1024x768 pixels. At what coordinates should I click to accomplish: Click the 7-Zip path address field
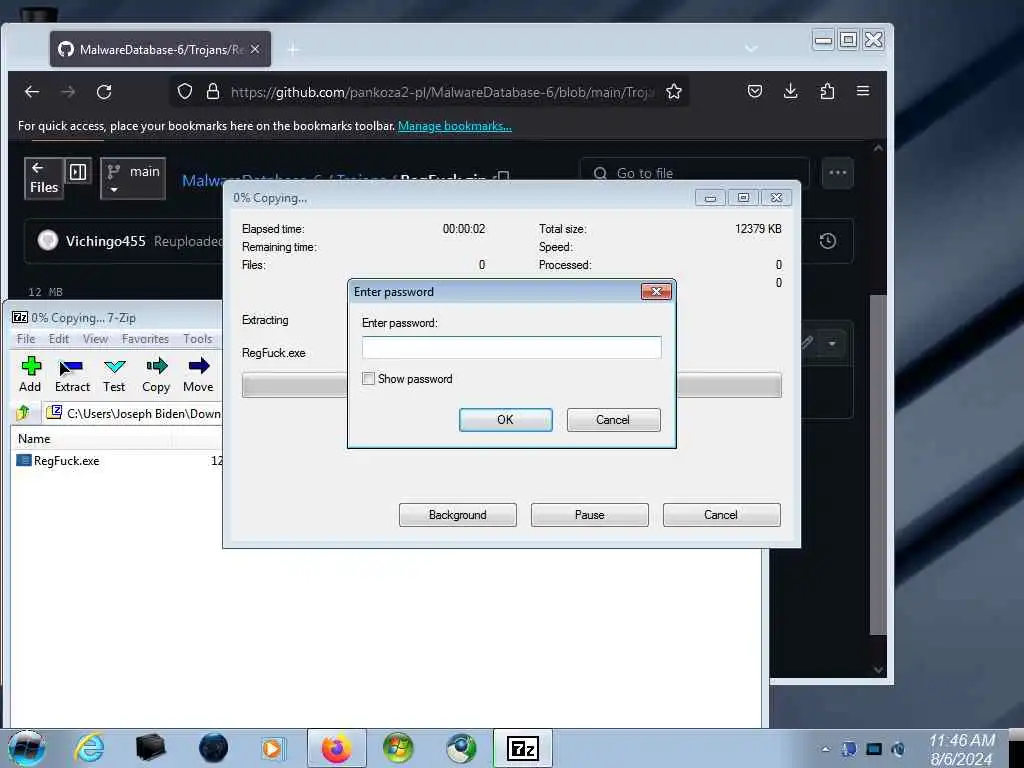[x=134, y=413]
